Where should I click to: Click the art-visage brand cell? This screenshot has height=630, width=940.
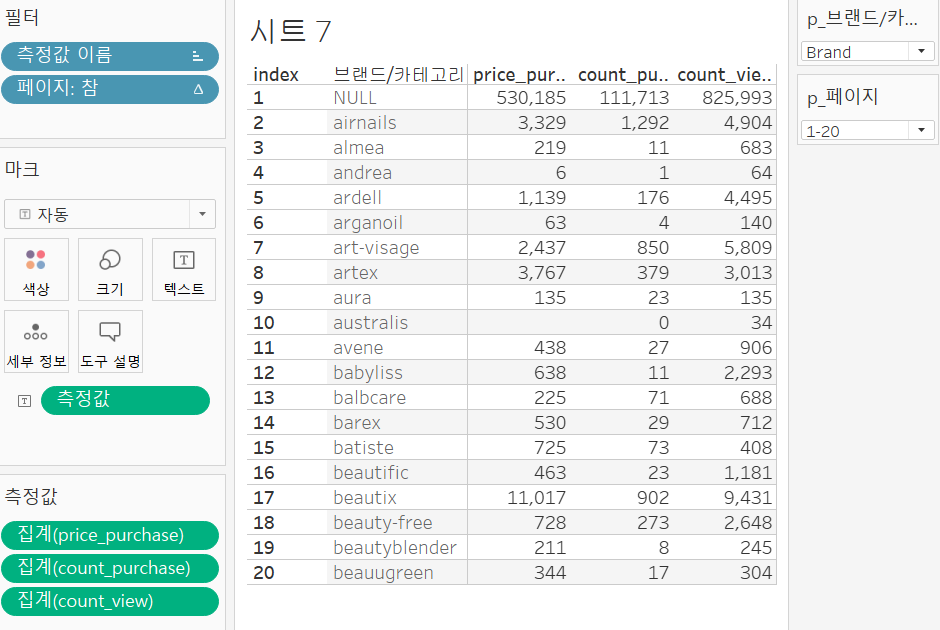point(376,248)
